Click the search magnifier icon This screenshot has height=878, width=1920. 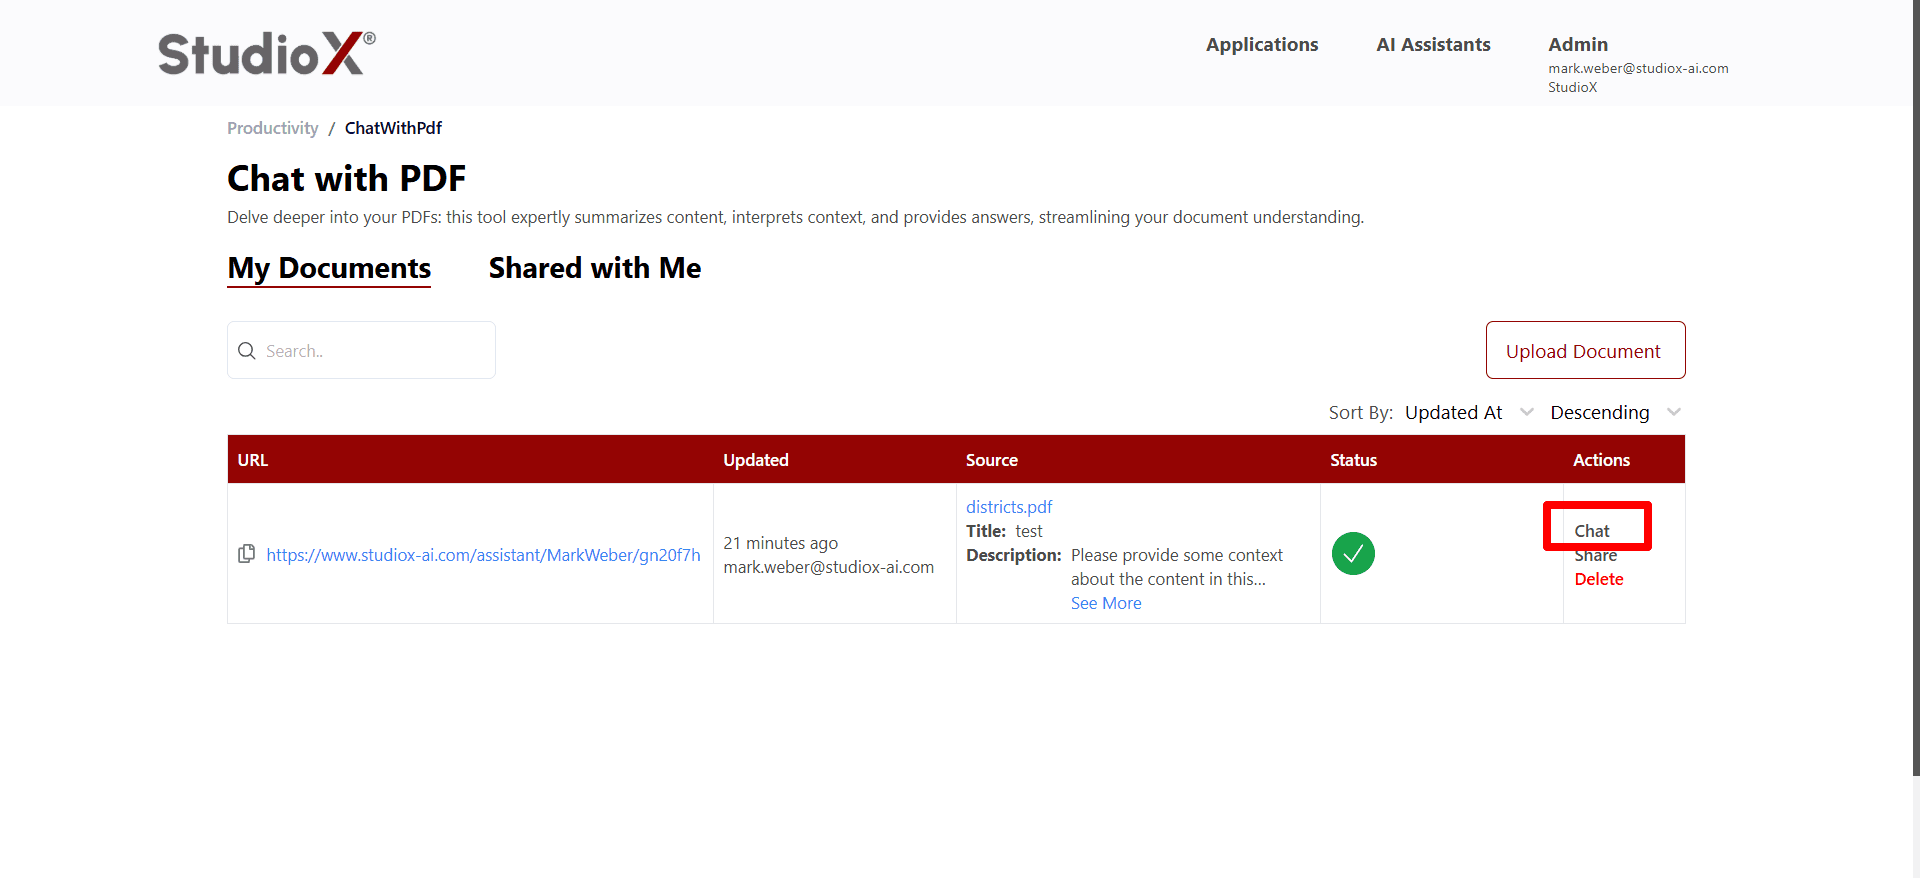tap(247, 351)
